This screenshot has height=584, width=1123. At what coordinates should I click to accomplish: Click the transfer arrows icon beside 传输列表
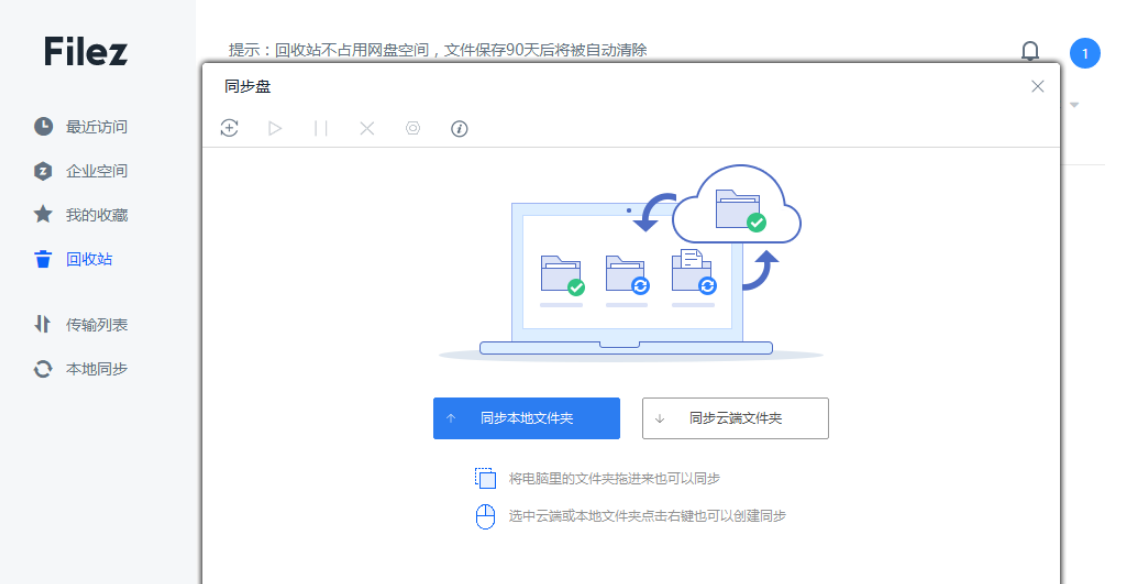pos(42,325)
